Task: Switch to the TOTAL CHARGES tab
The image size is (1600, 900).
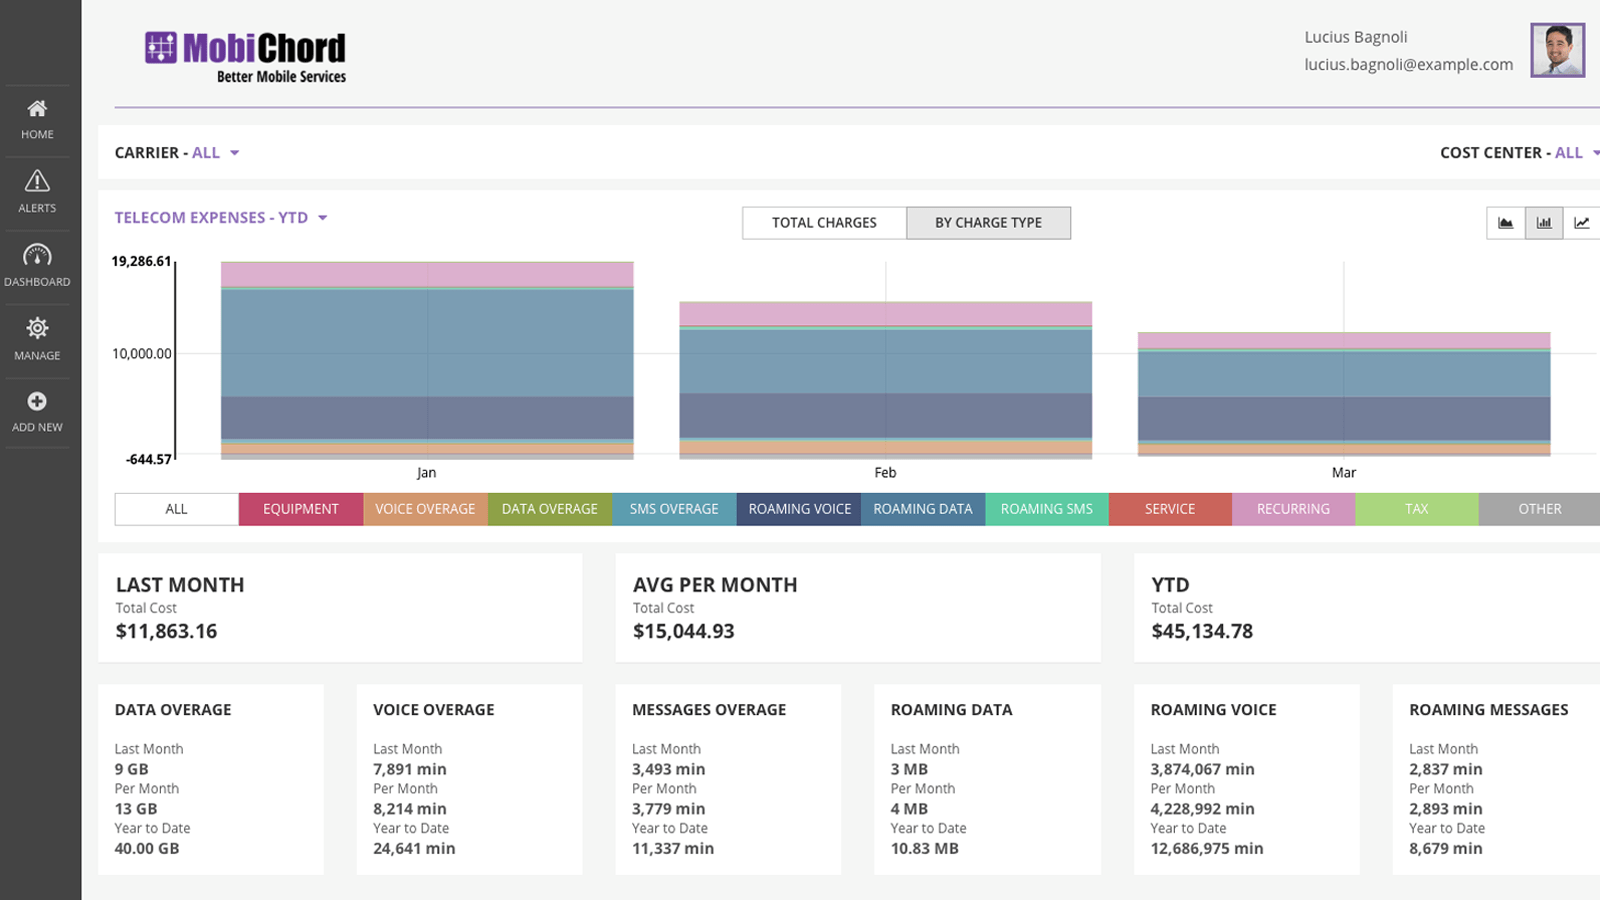Action: (823, 222)
